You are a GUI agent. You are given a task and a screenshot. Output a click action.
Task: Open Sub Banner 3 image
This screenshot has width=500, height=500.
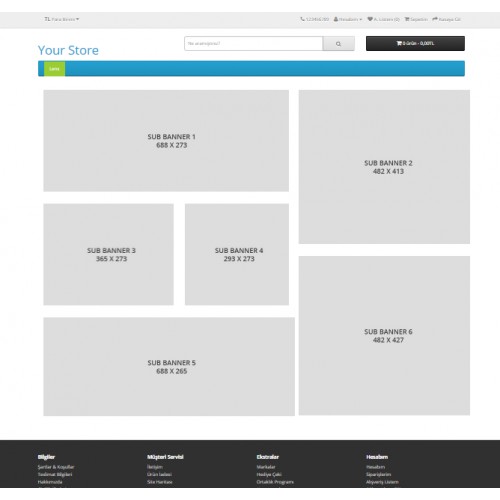[108, 254]
